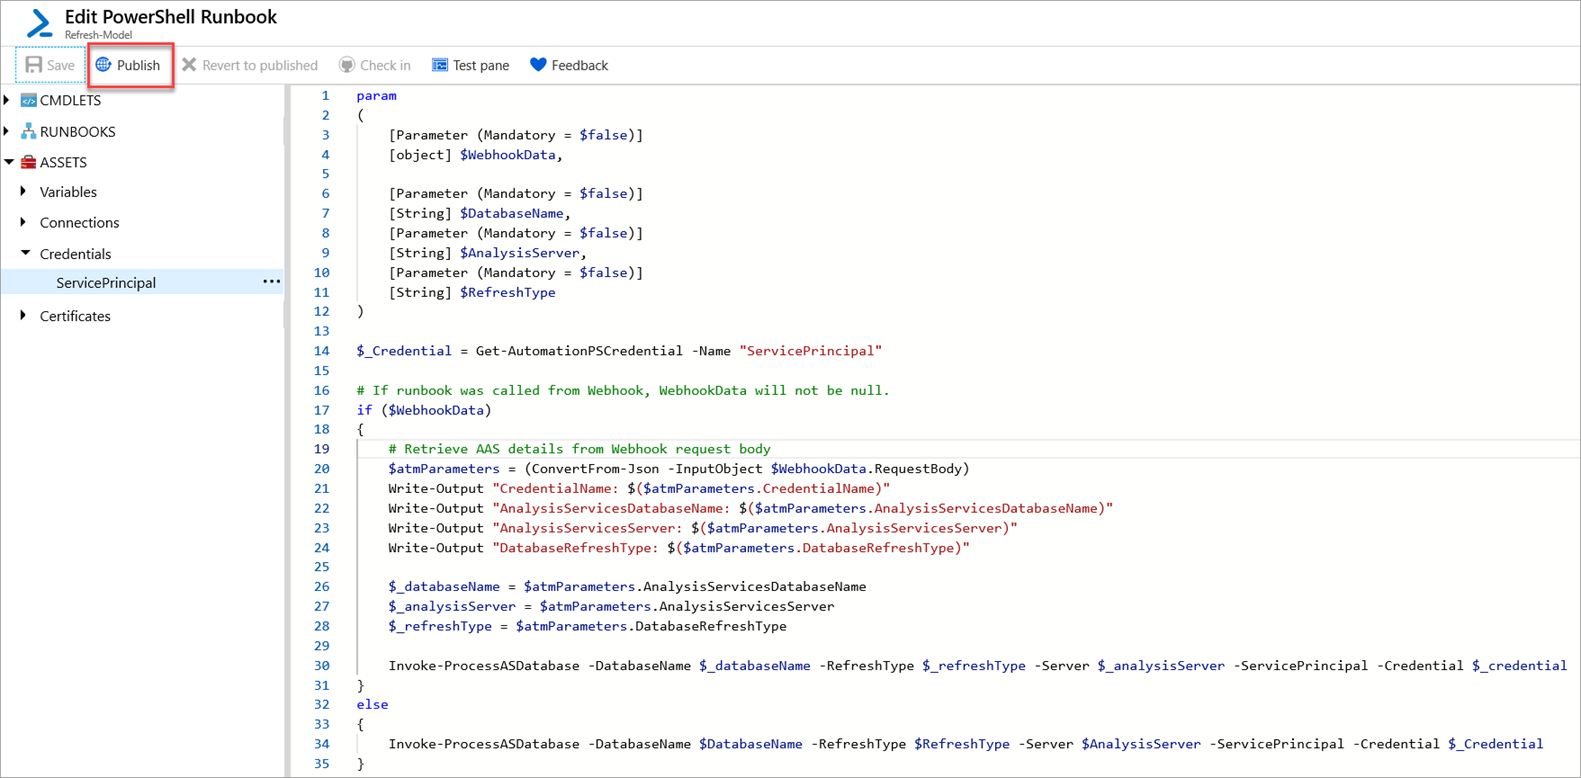This screenshot has width=1581, height=778.
Task: Select the ServicePrincipal credential item
Action: coord(106,283)
